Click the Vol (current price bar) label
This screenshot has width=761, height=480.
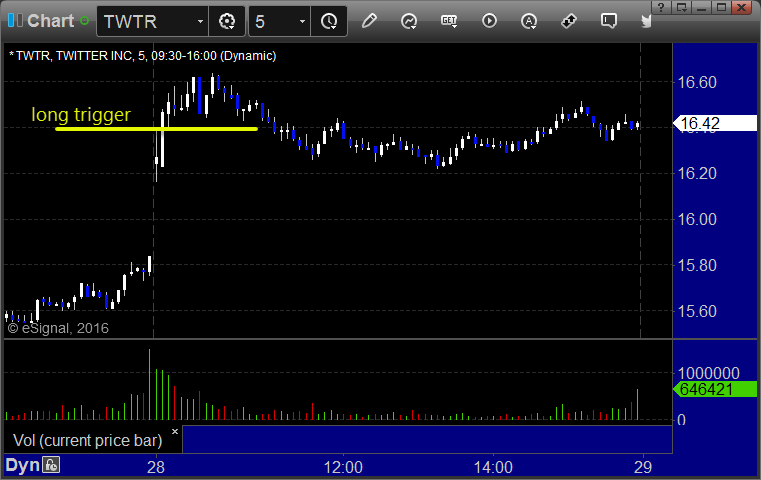tap(87, 440)
